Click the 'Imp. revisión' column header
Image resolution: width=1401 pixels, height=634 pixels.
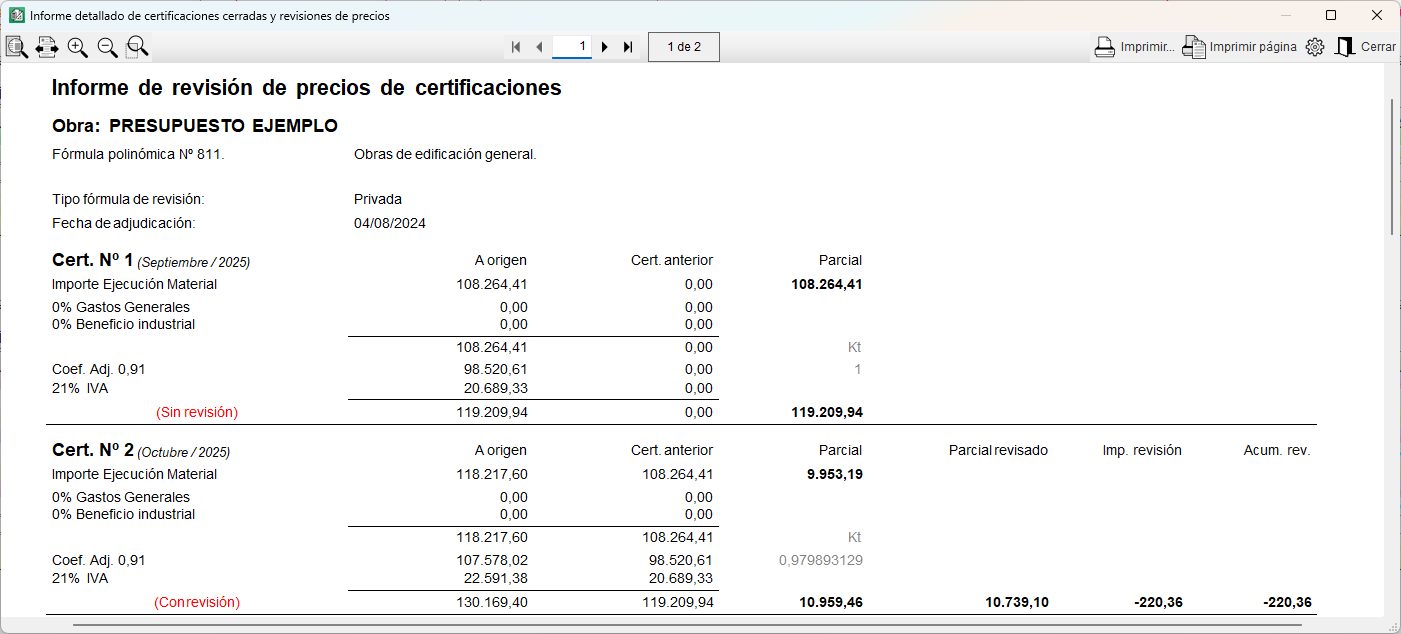[1140, 450]
